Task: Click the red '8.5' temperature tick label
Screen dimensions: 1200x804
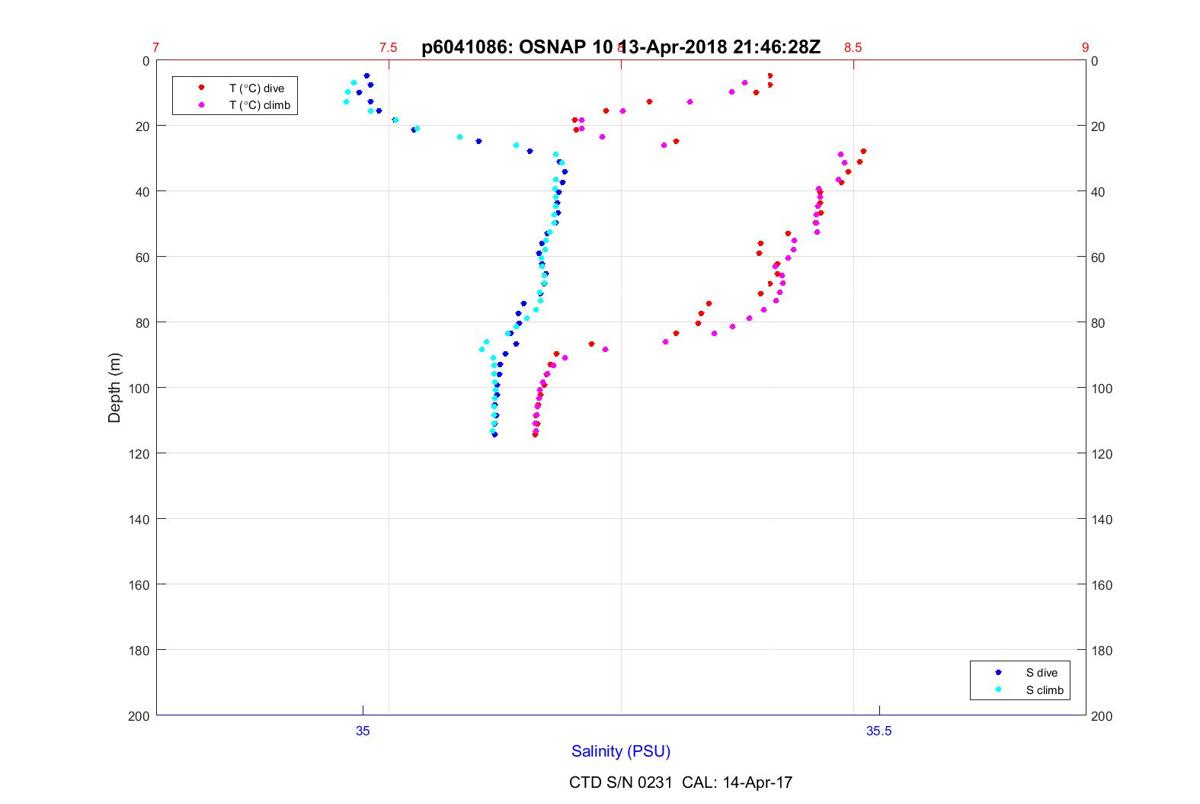Action: pos(853,47)
